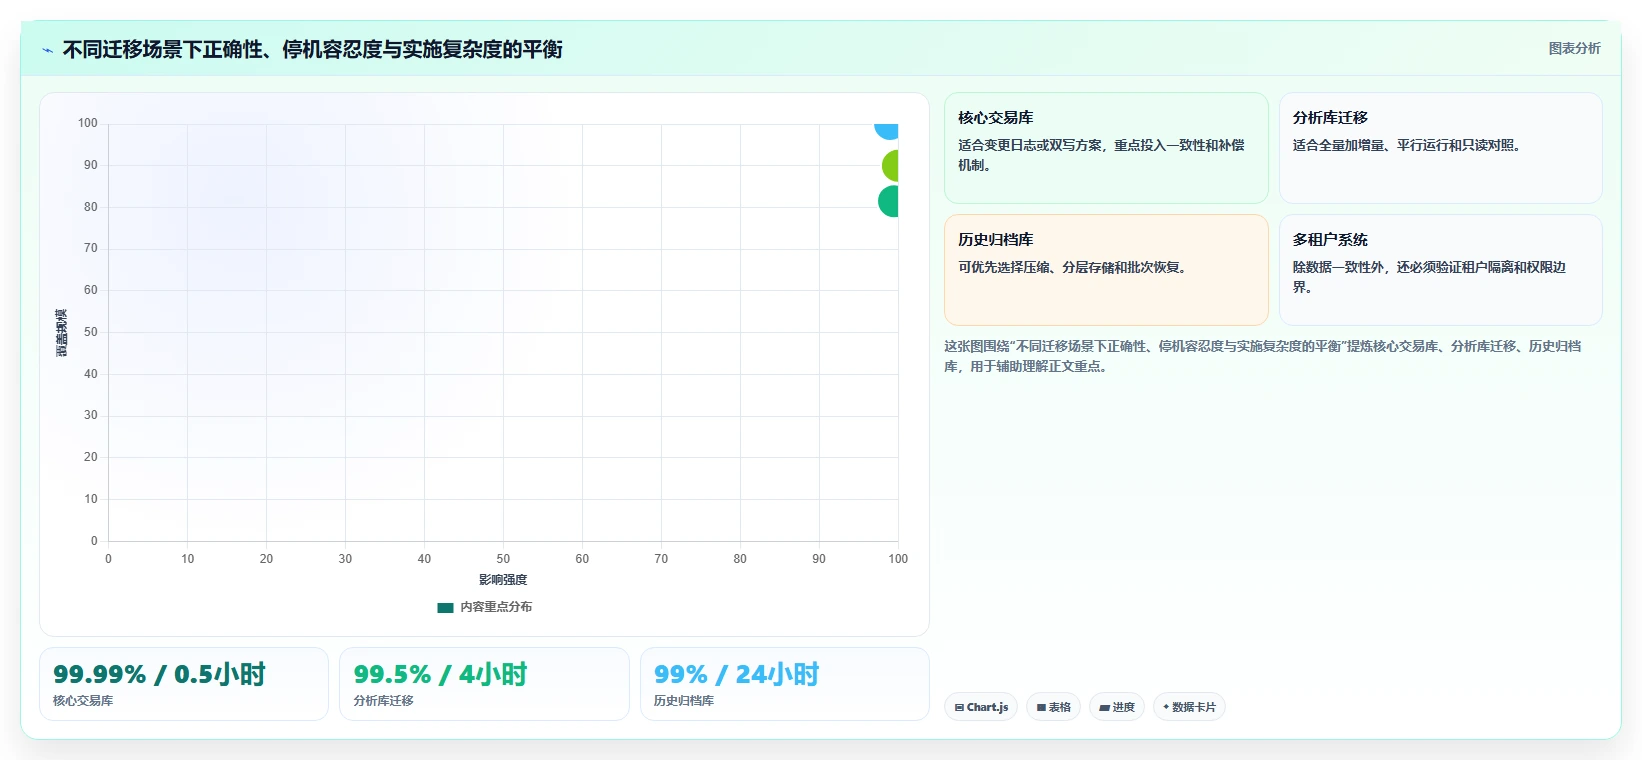The height and width of the screenshot is (760, 1642).
Task: Click the 数据卡片 tag icon
Action: pyautogui.click(x=1166, y=707)
